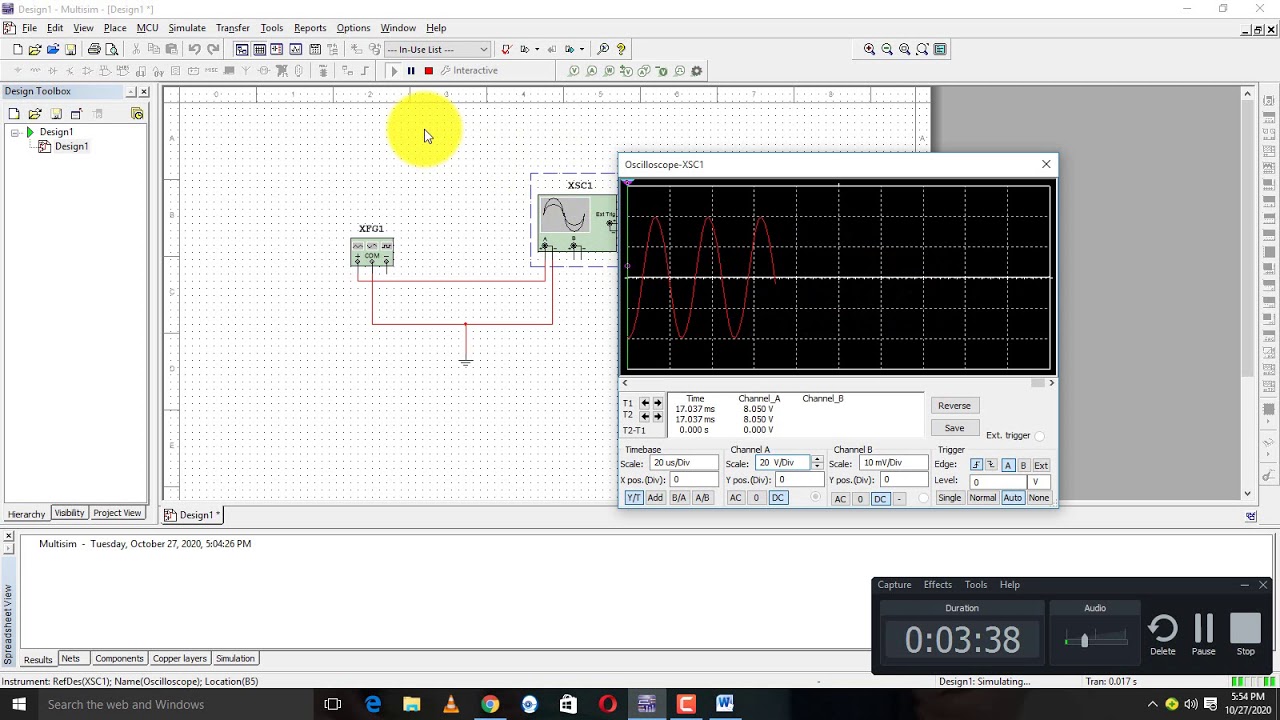Set trigger source to Ext
The image size is (1280, 720).
pyautogui.click(x=1041, y=465)
